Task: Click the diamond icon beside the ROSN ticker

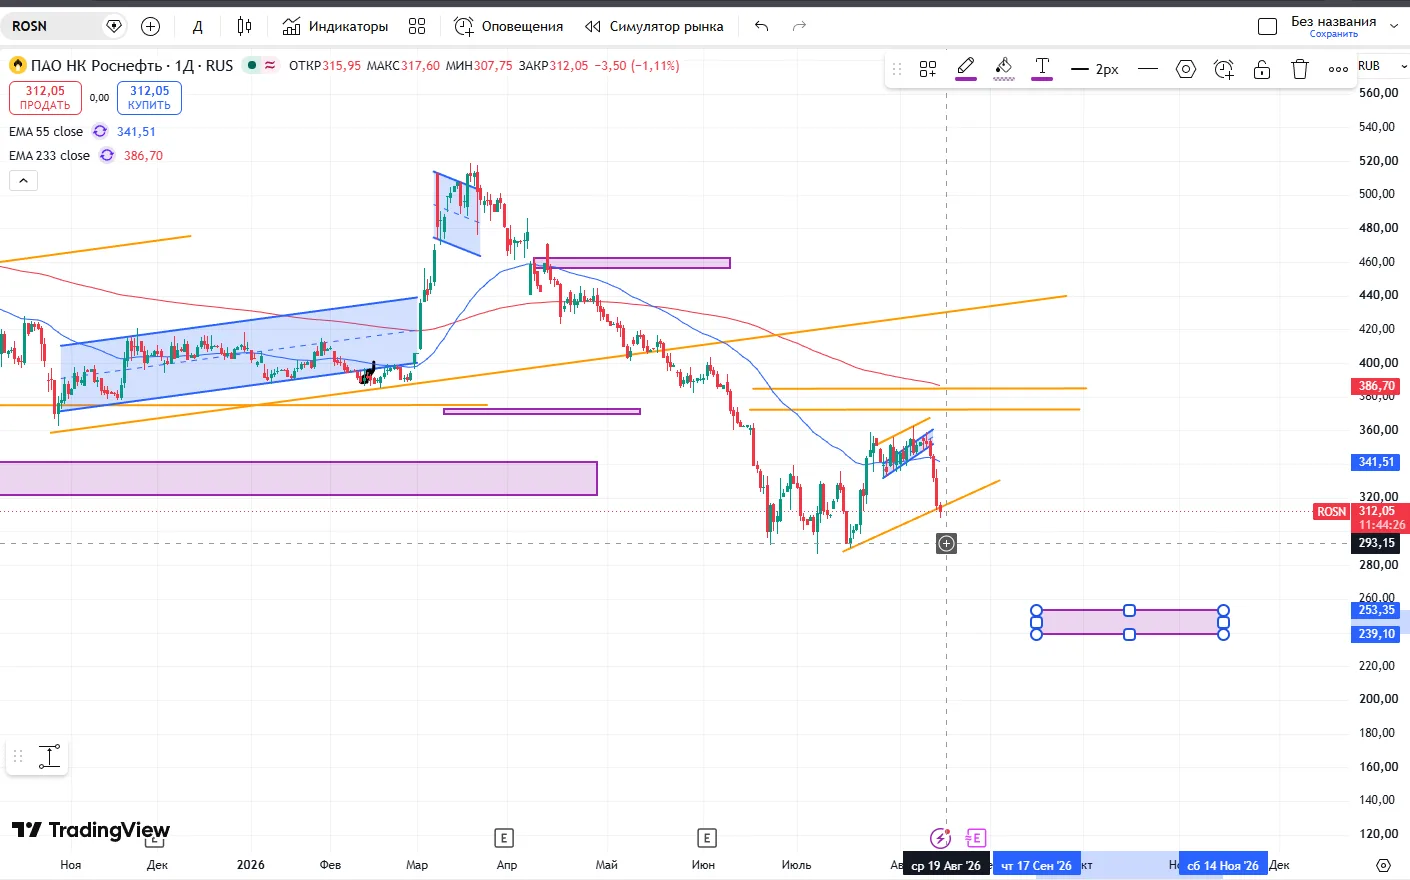Action: 114,26
